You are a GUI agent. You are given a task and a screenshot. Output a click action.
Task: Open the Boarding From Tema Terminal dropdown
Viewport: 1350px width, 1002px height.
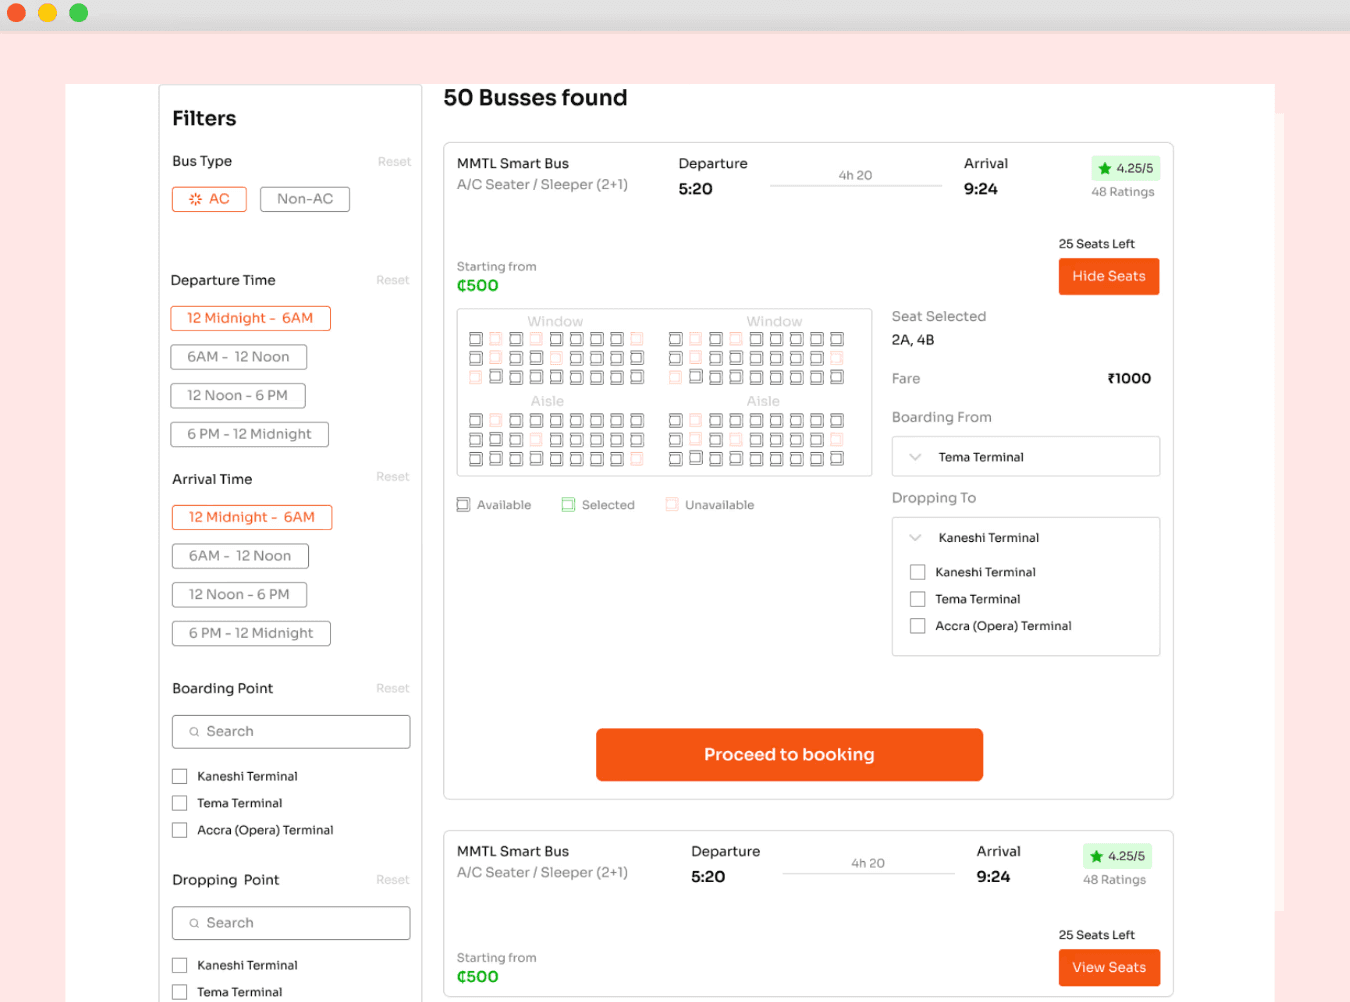click(1026, 457)
